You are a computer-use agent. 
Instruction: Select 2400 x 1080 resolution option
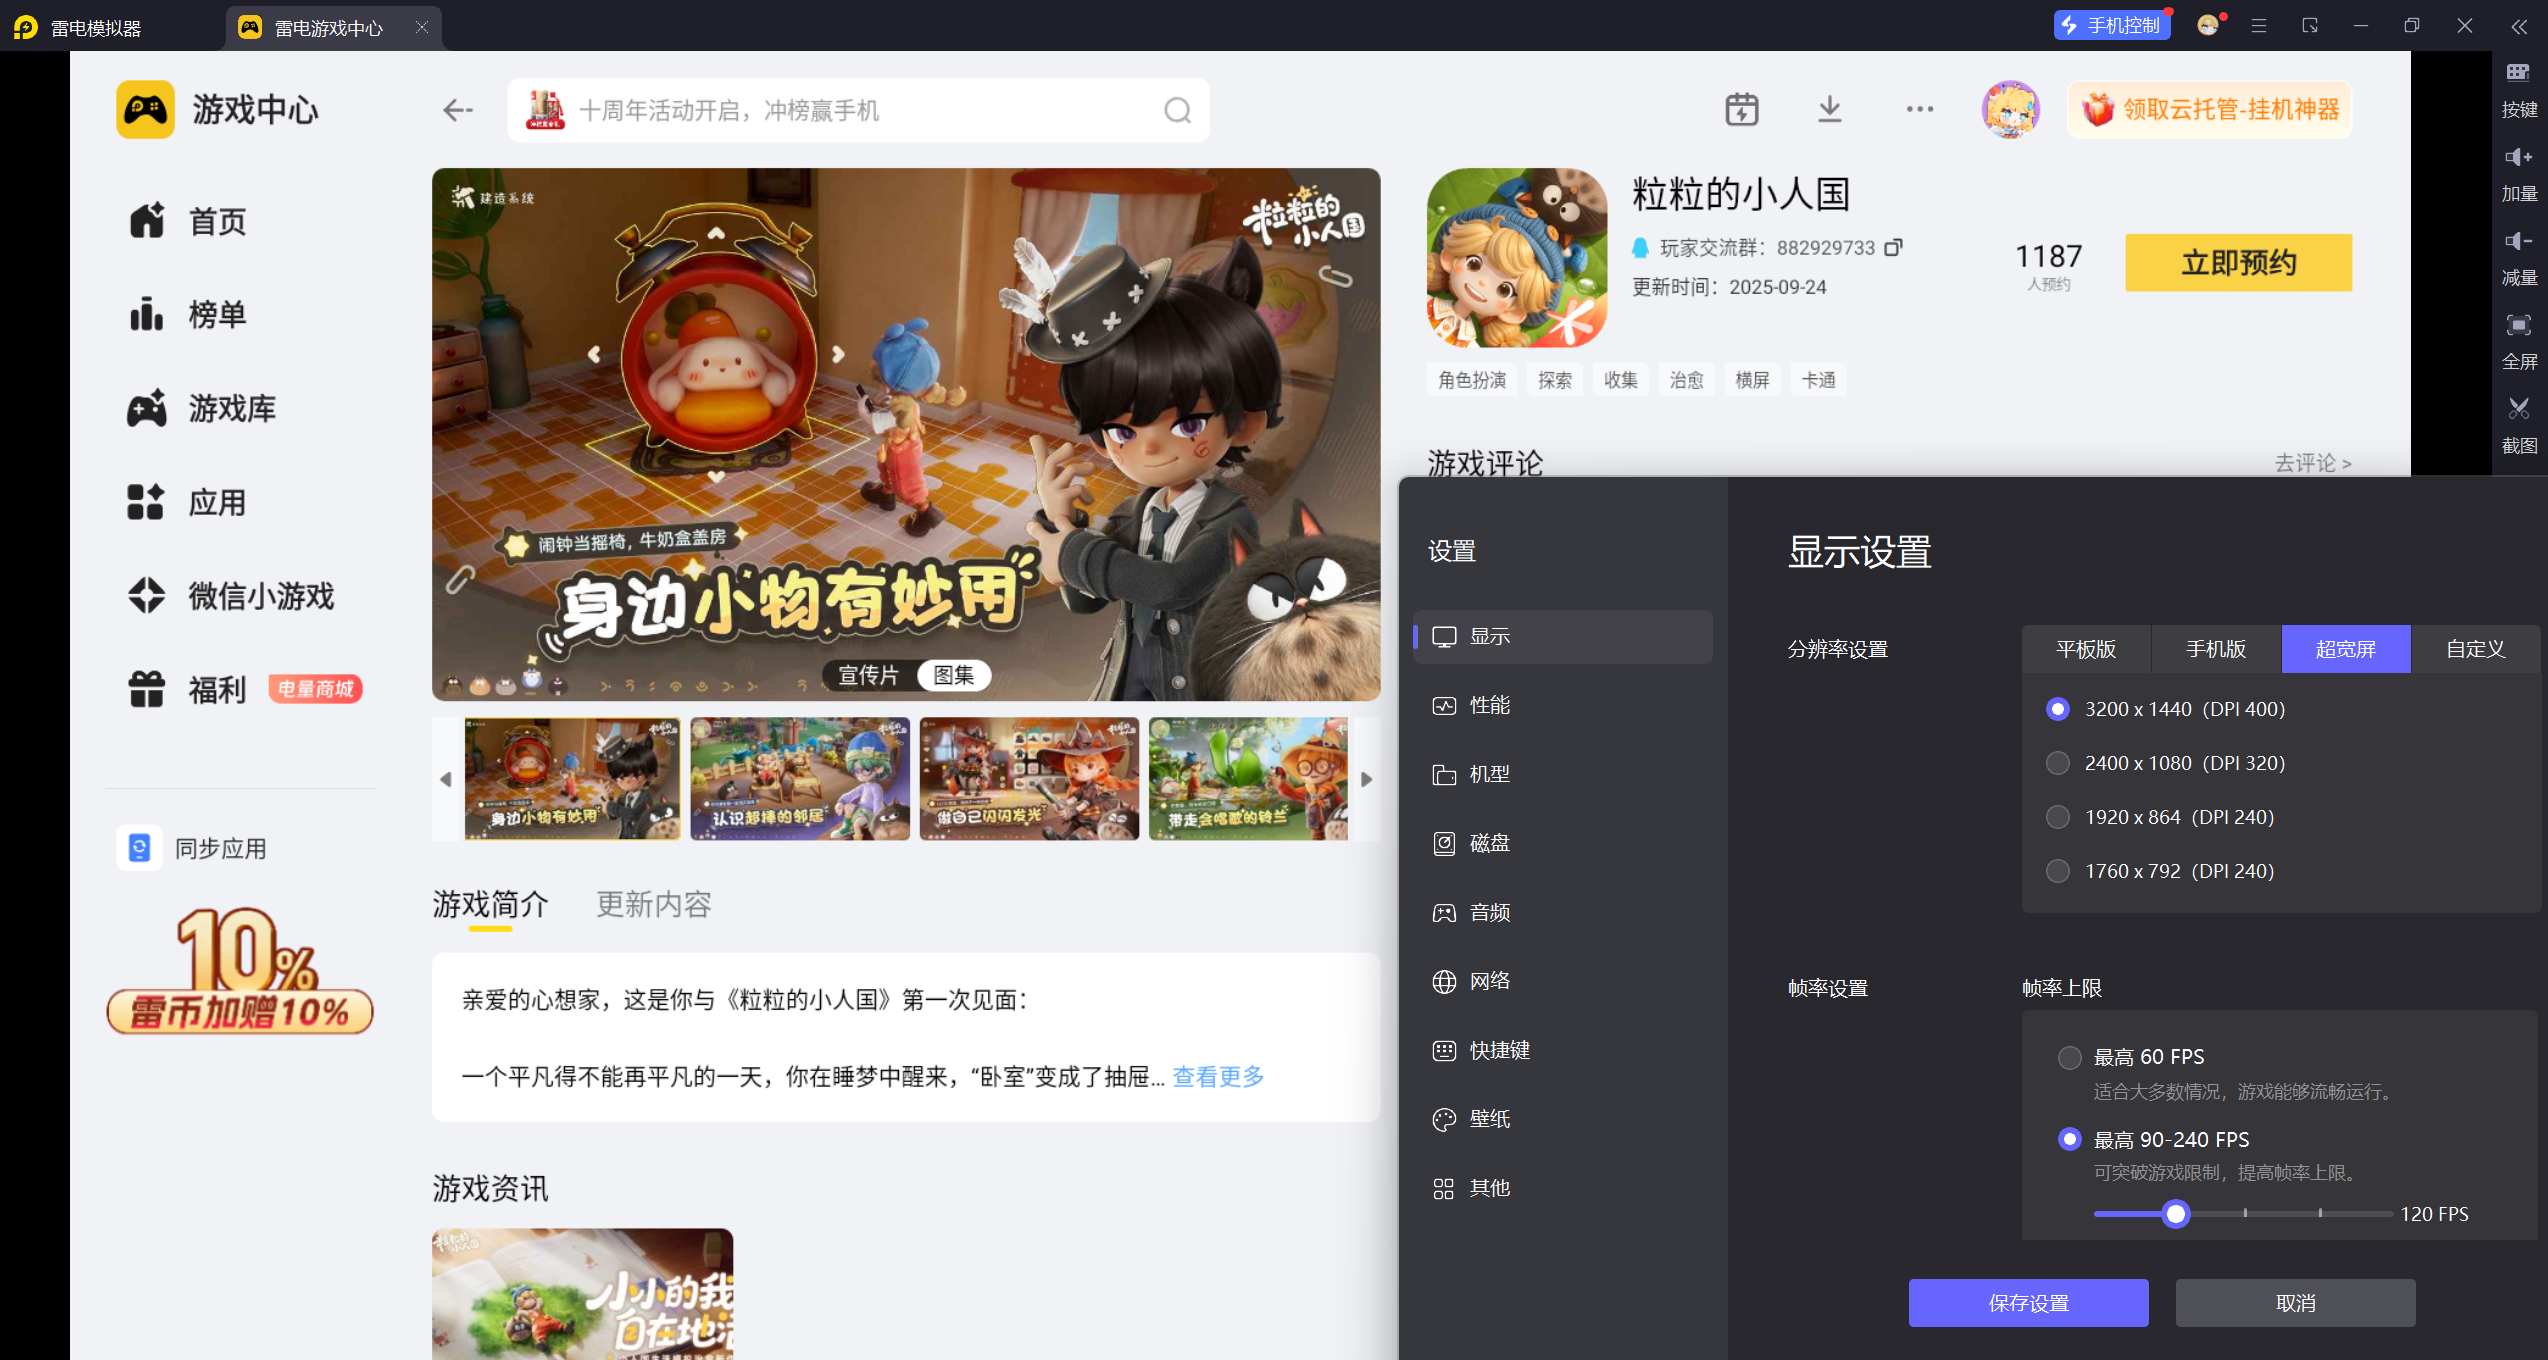pyautogui.click(x=2058, y=763)
